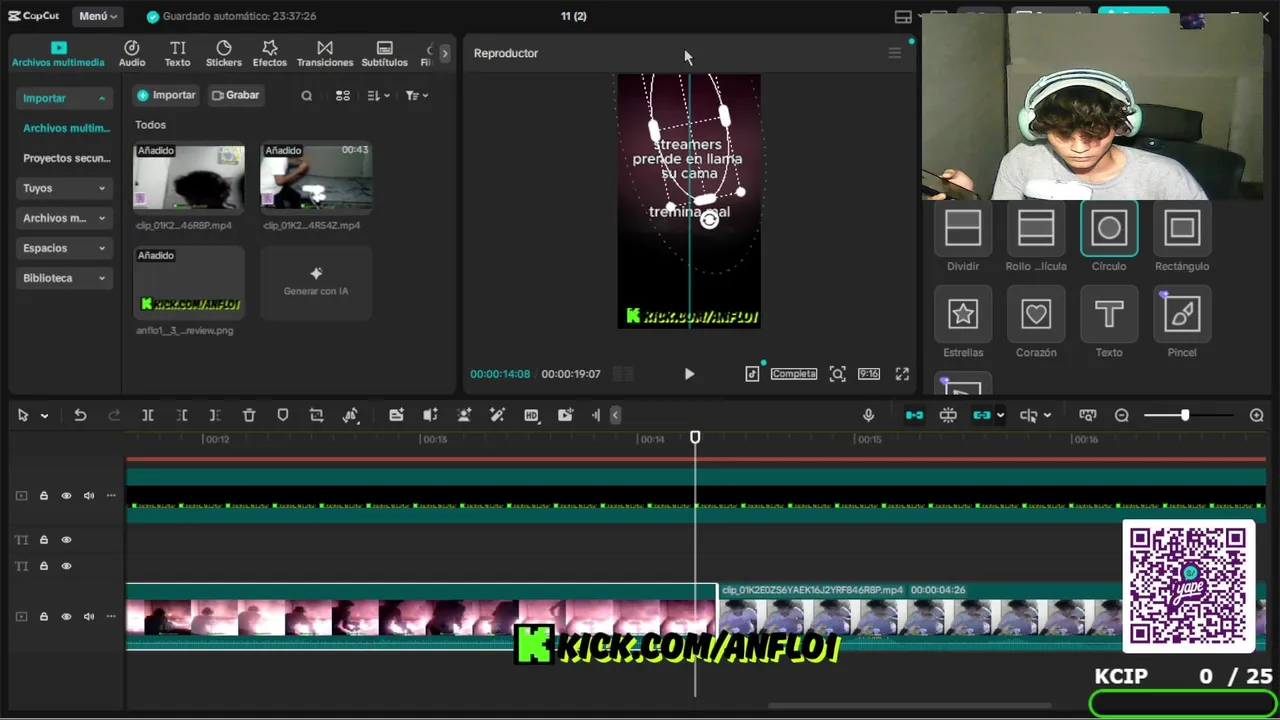Image resolution: width=1280 pixels, height=720 pixels.
Task: Click the Completa quality button in player
Action: (793, 374)
